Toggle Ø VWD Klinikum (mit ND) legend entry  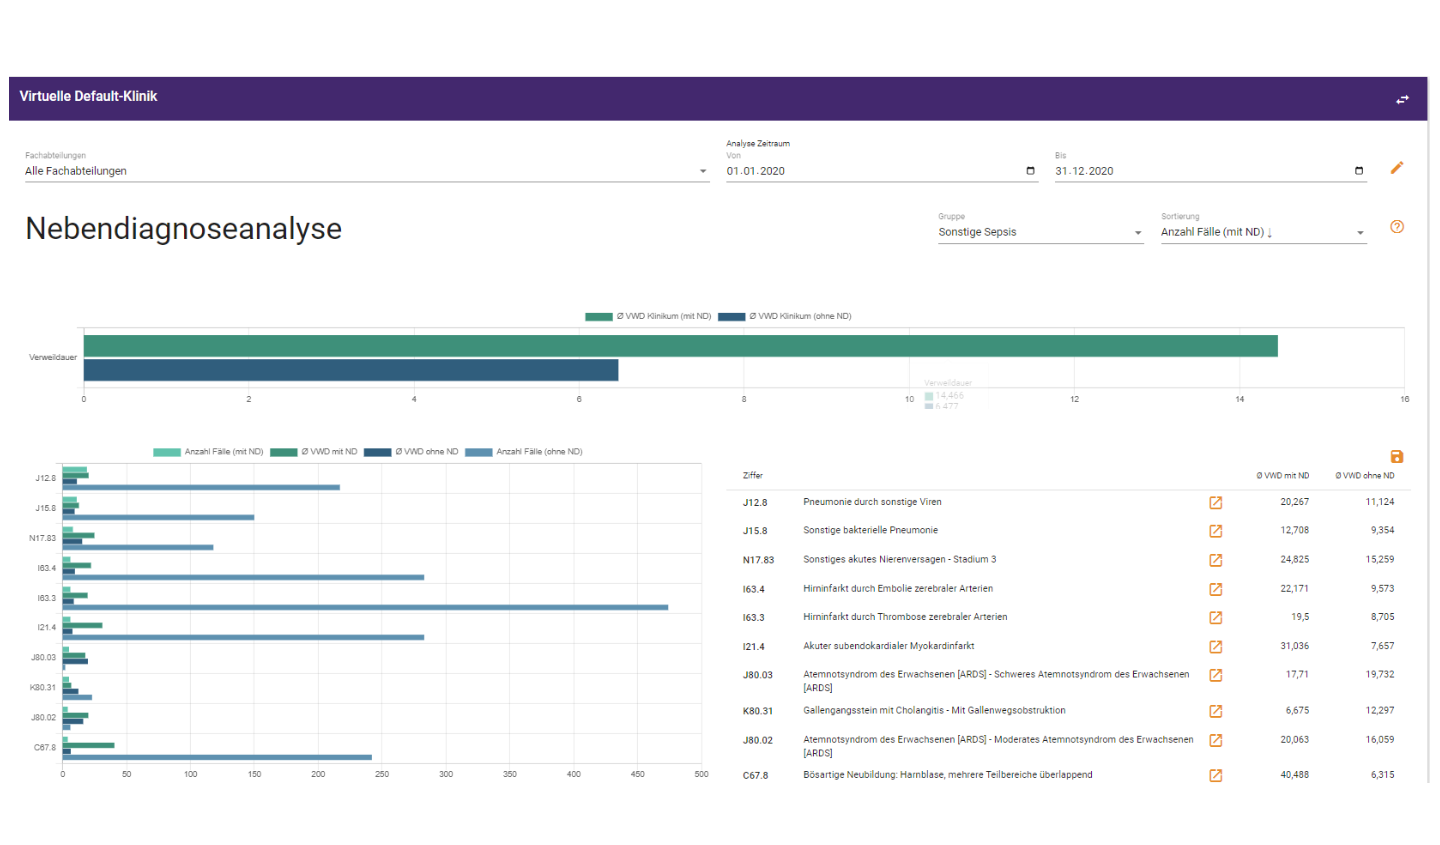(x=648, y=316)
